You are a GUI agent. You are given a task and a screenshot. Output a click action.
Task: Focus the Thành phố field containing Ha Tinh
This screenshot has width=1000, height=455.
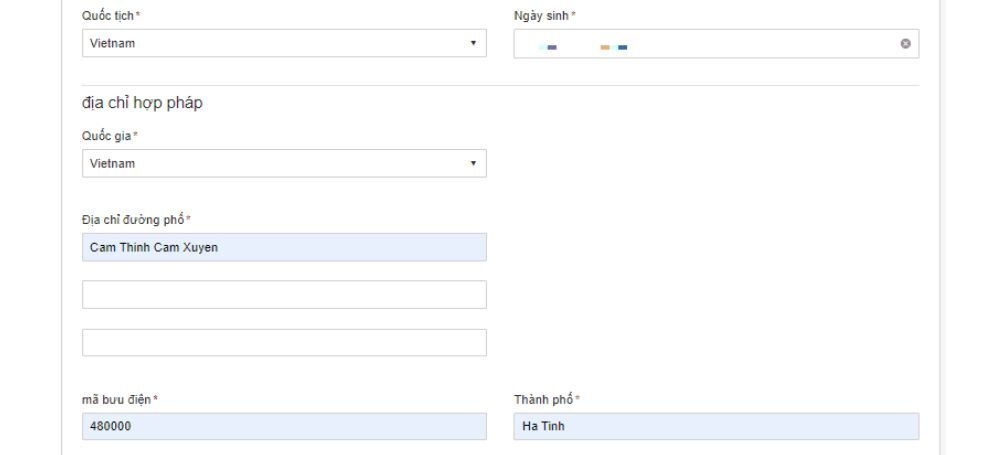tap(716, 427)
